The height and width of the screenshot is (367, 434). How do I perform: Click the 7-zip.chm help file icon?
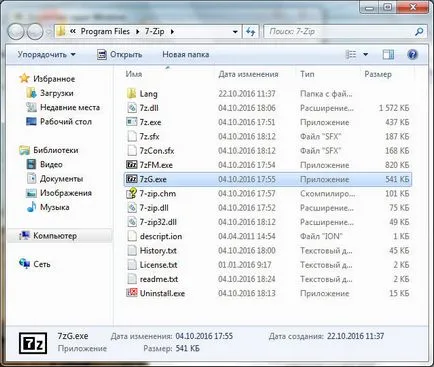coord(132,193)
